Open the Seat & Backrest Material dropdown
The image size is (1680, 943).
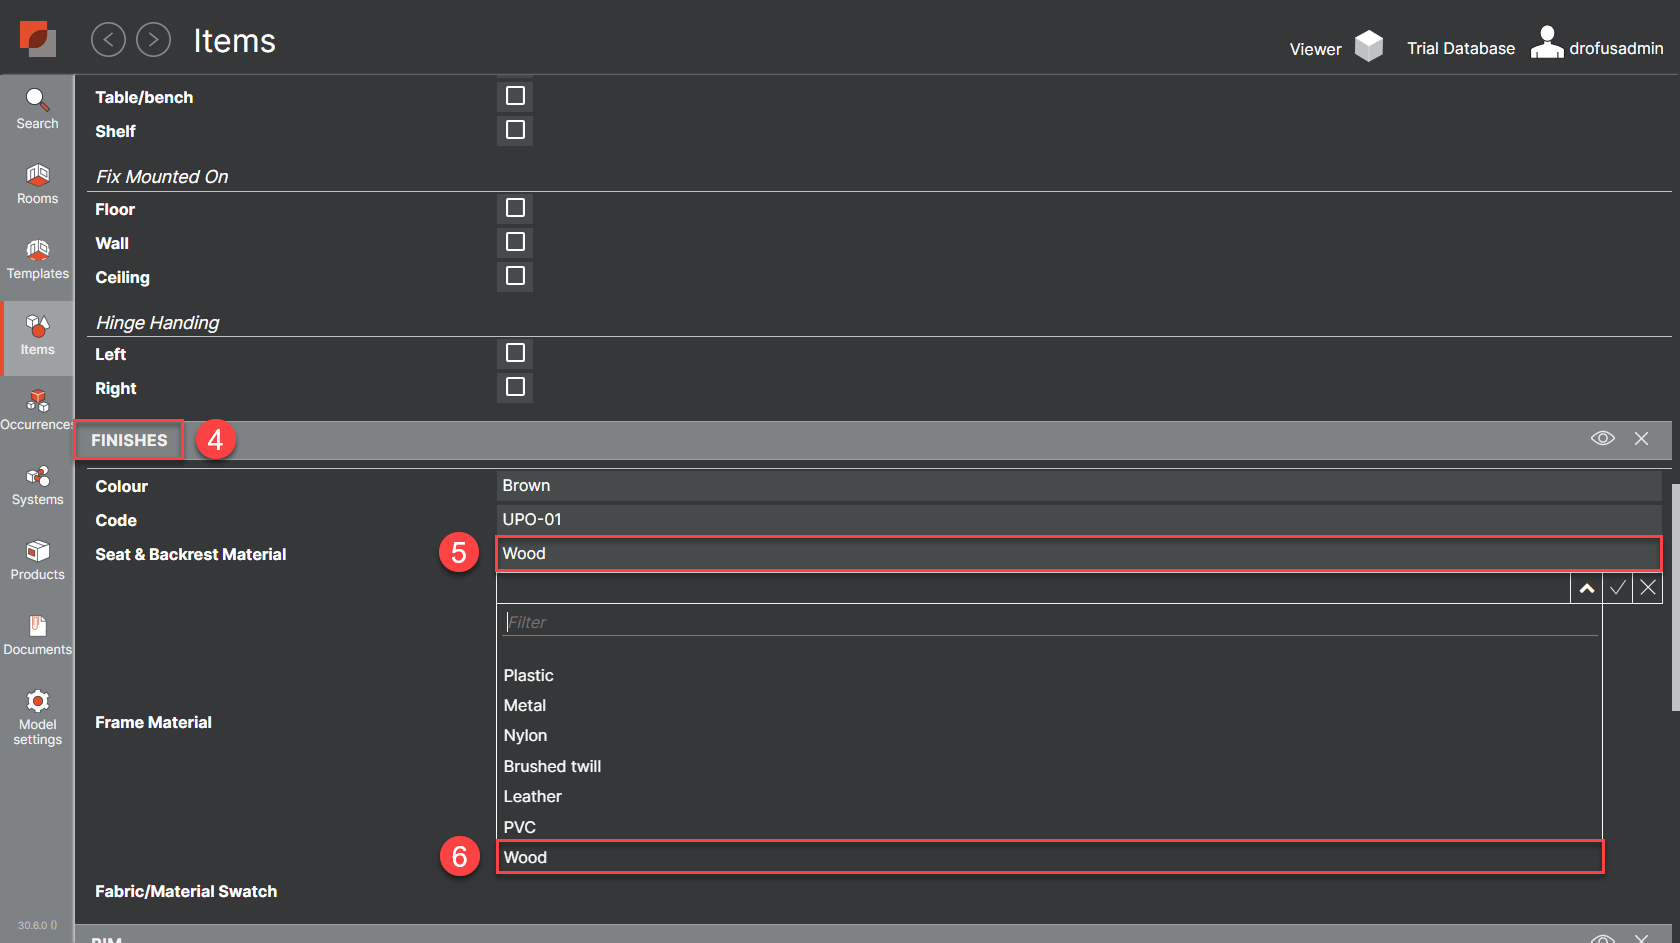1078,554
